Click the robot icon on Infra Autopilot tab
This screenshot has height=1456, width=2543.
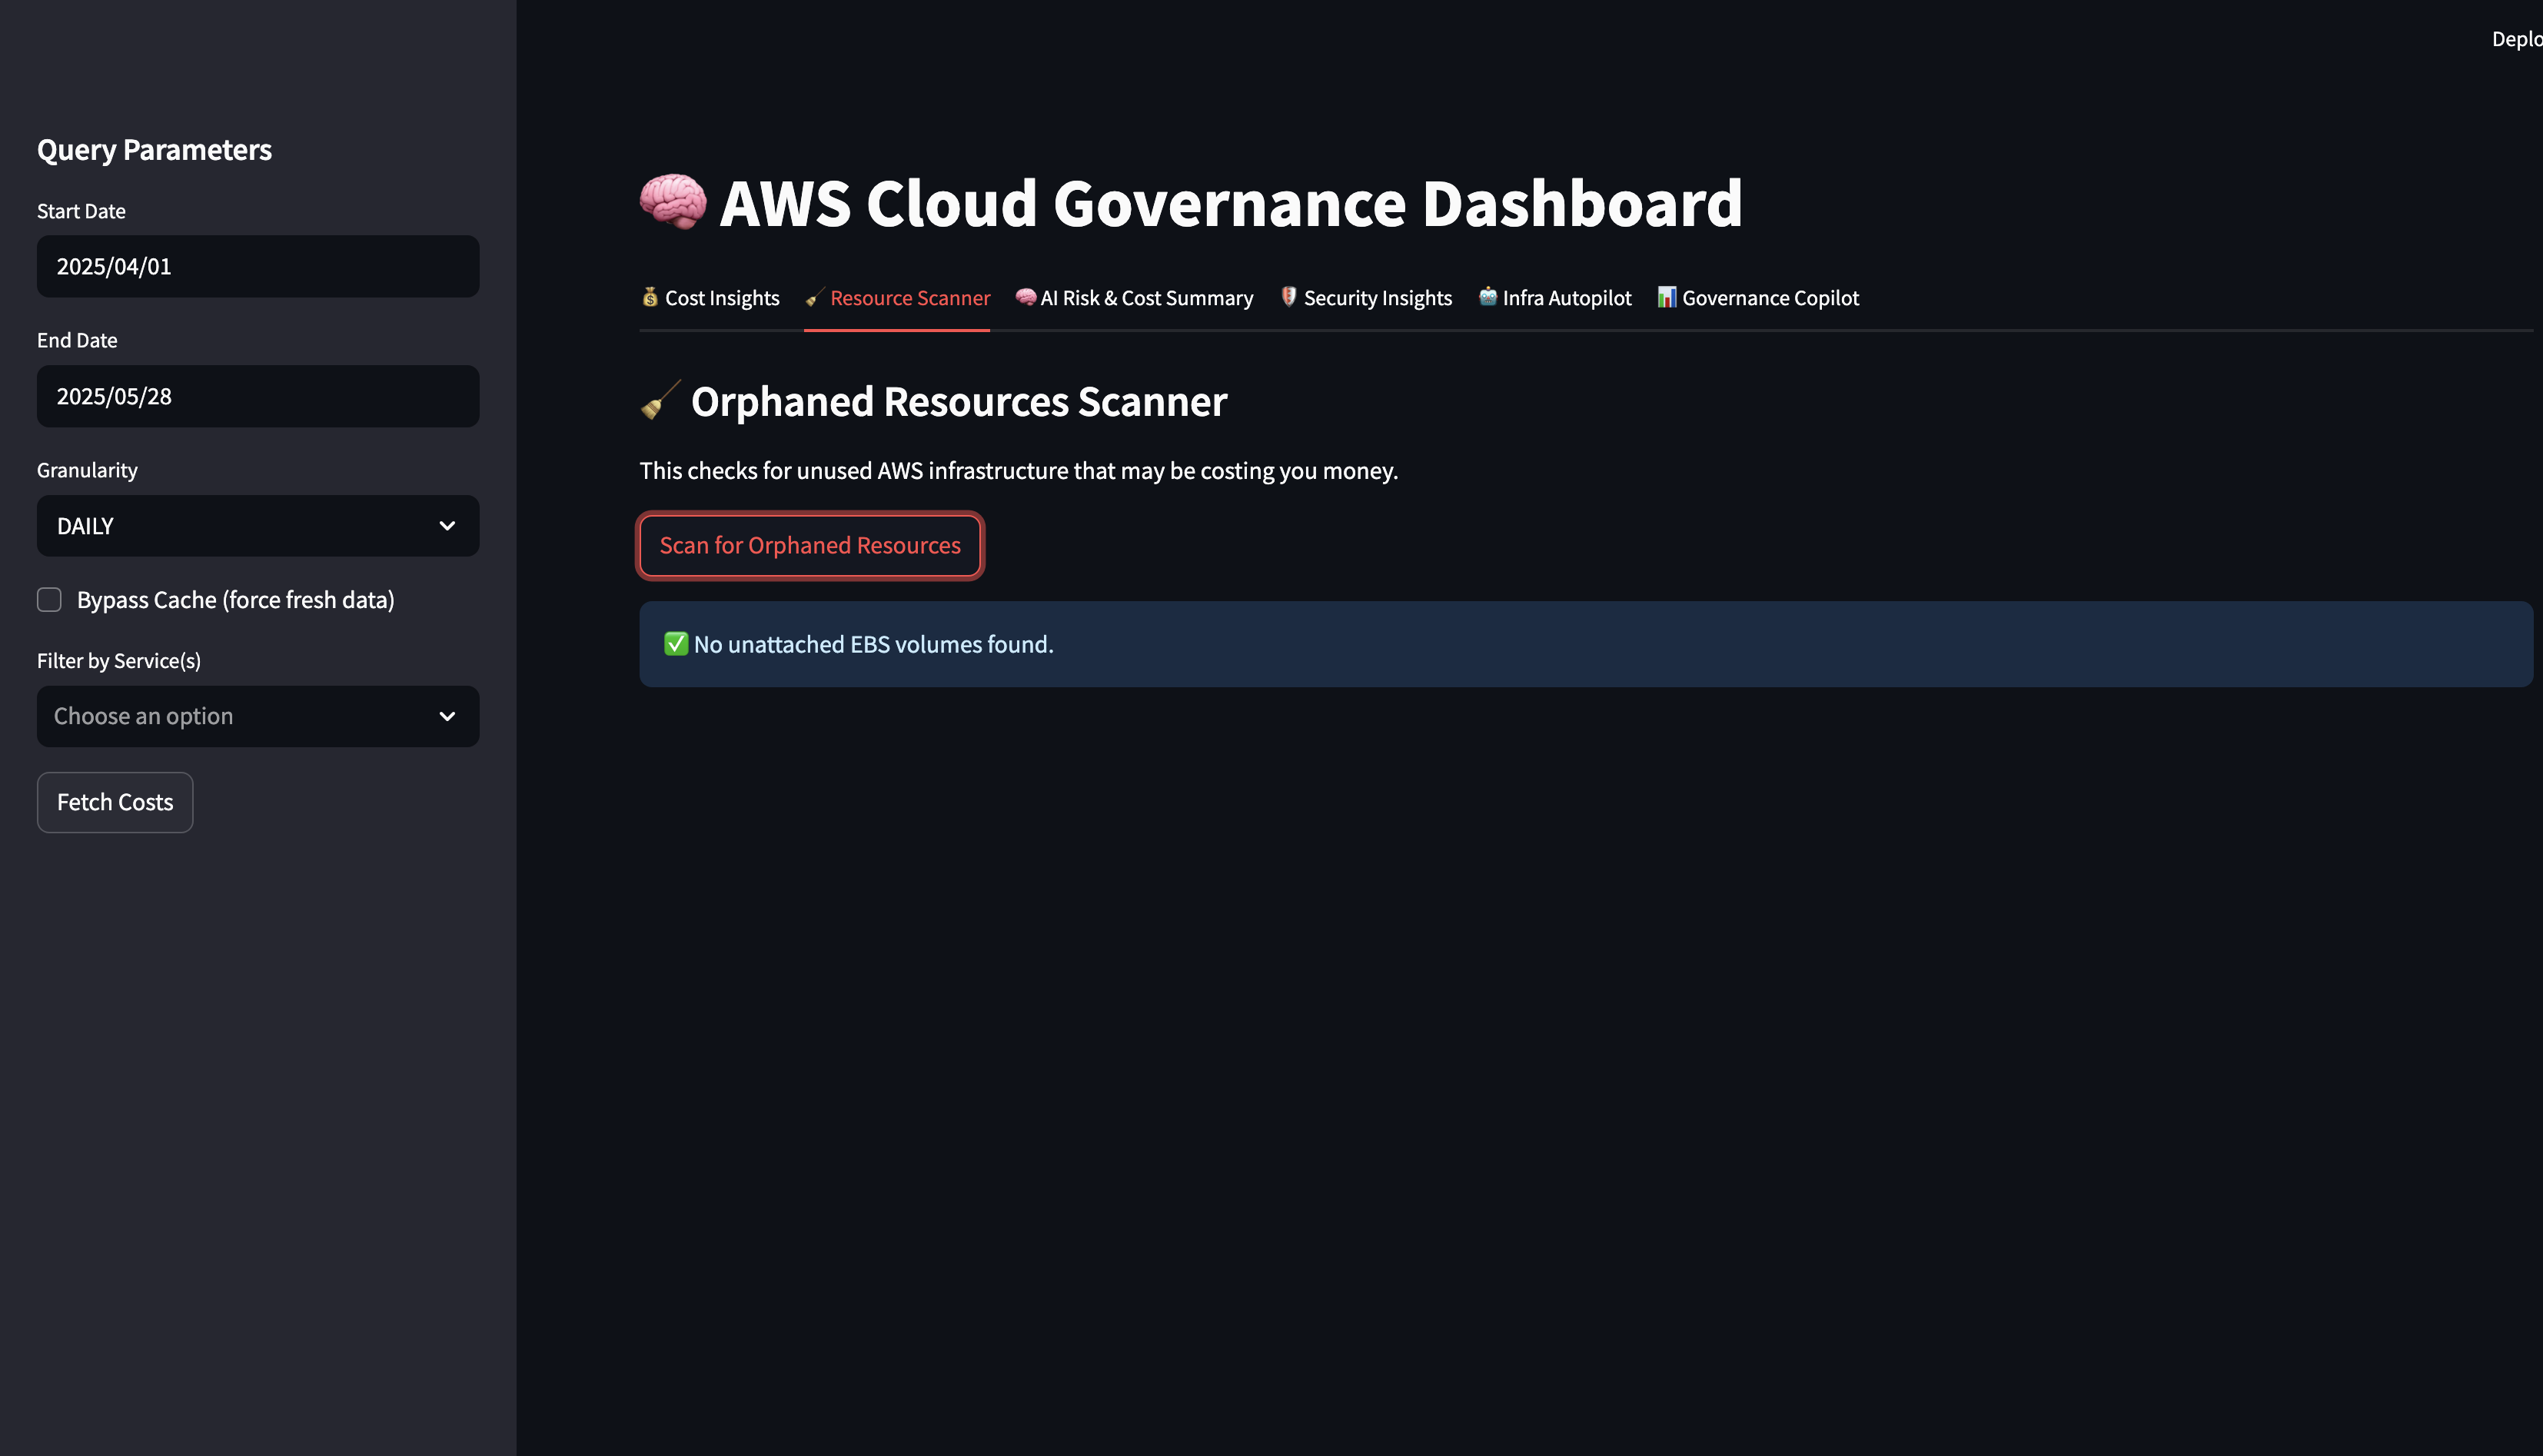tap(1488, 297)
